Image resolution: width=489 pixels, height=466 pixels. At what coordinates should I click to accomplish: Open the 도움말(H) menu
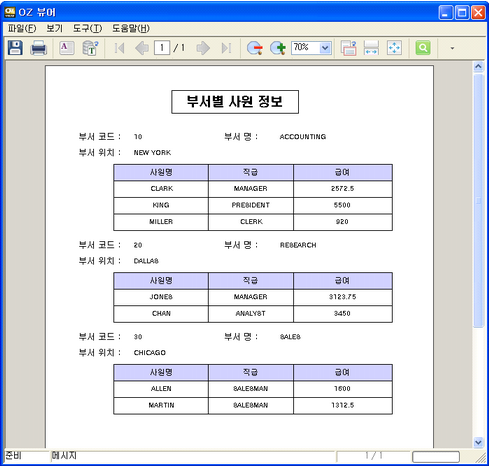point(131,29)
